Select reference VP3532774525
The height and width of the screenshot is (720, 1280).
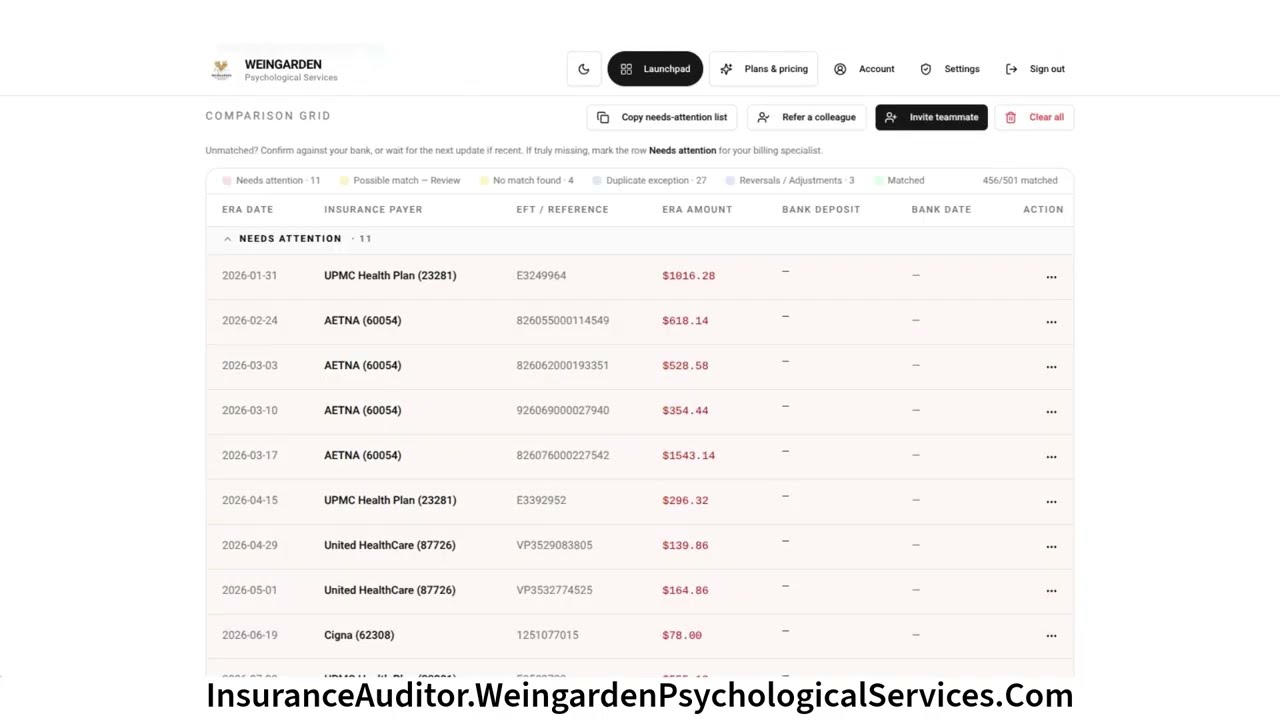[x=554, y=590]
